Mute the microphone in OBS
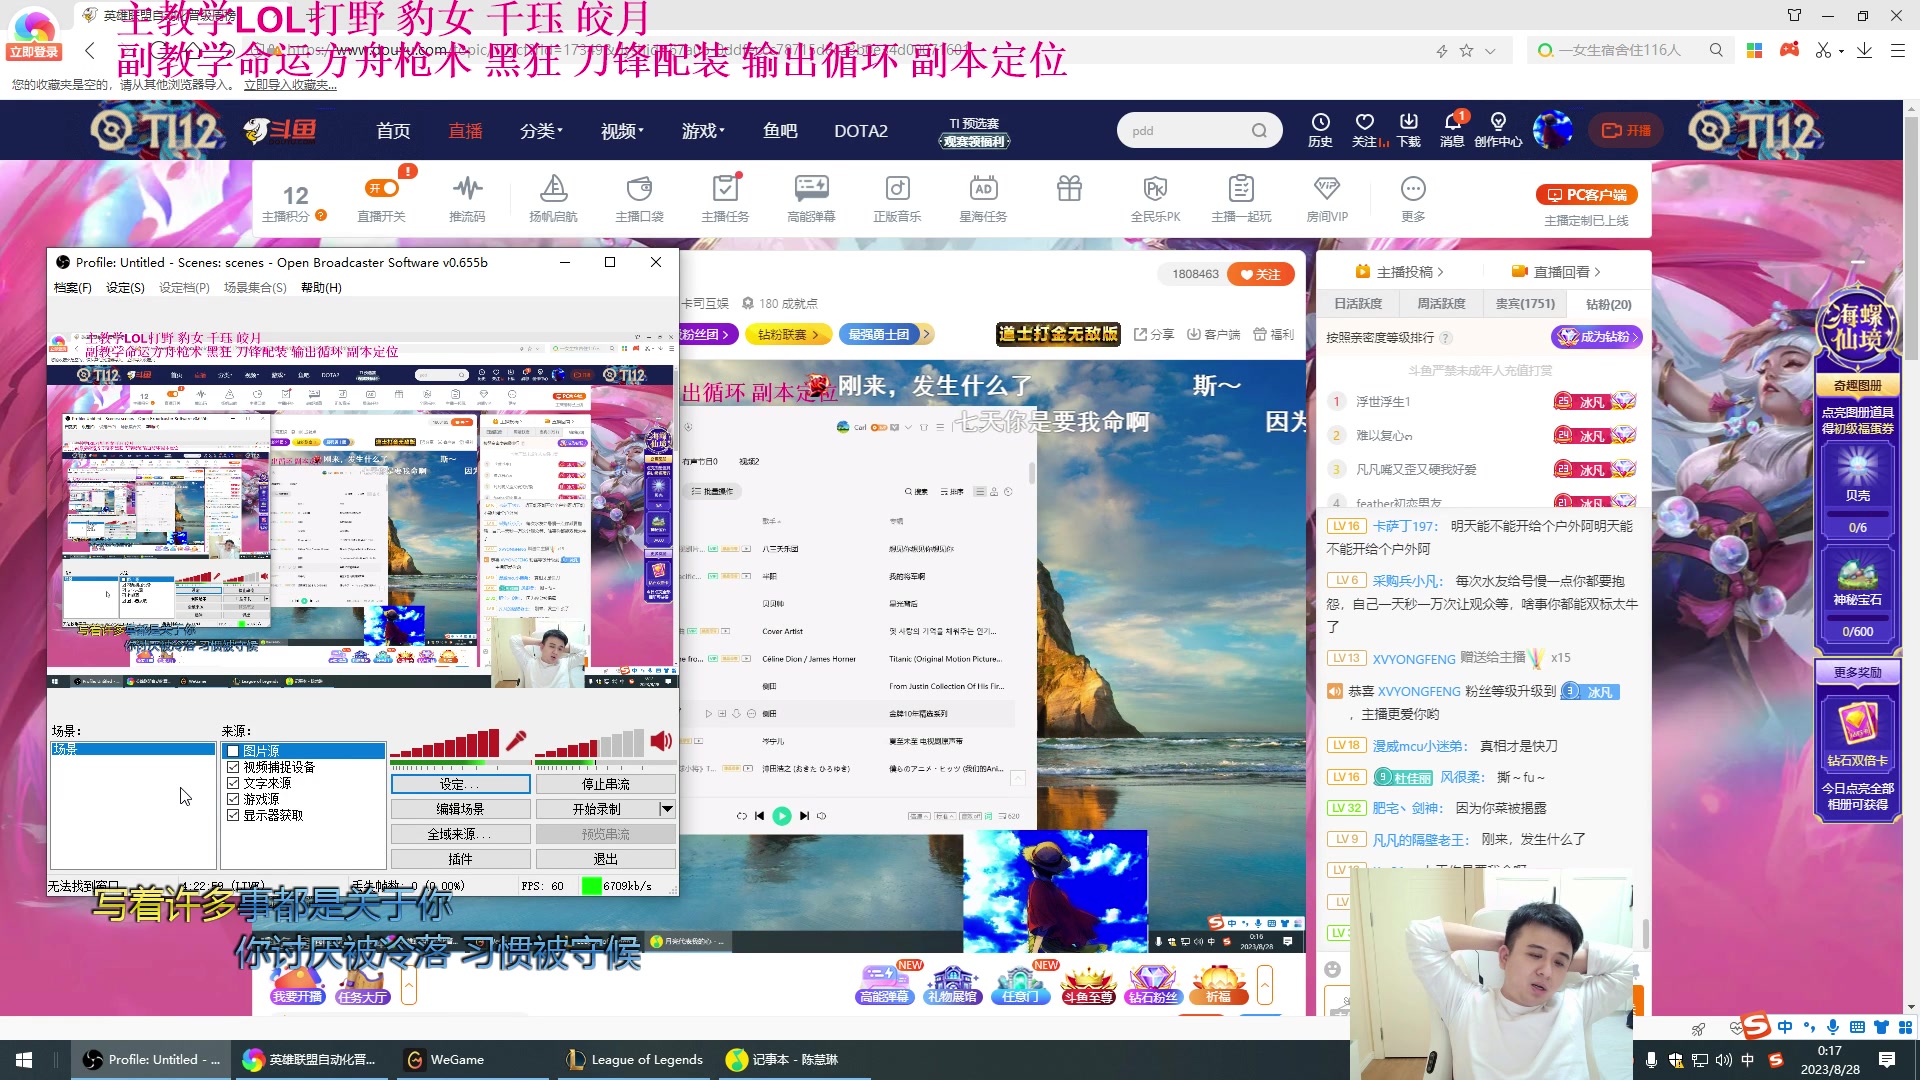The width and height of the screenshot is (1920, 1080). point(516,741)
